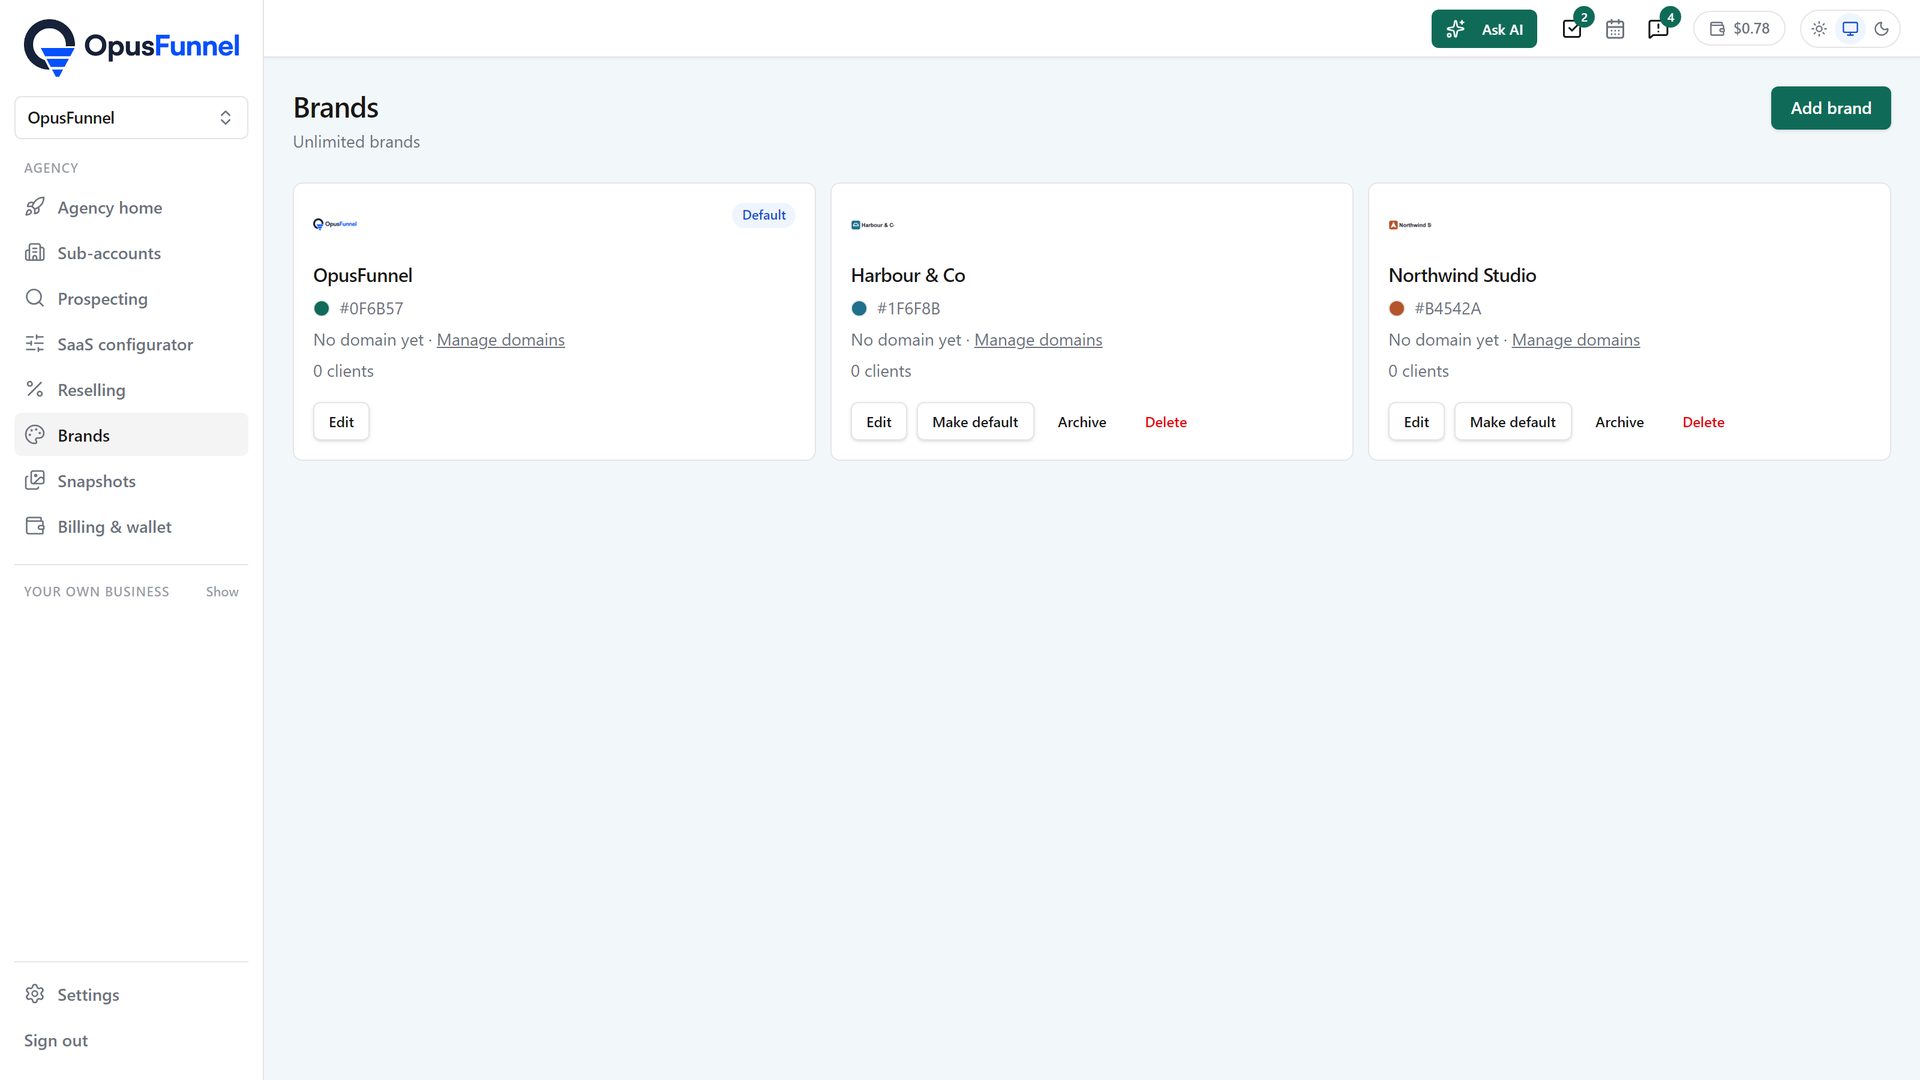Go to SaaS configurator menu item
This screenshot has width=1920, height=1080.
point(131,344)
